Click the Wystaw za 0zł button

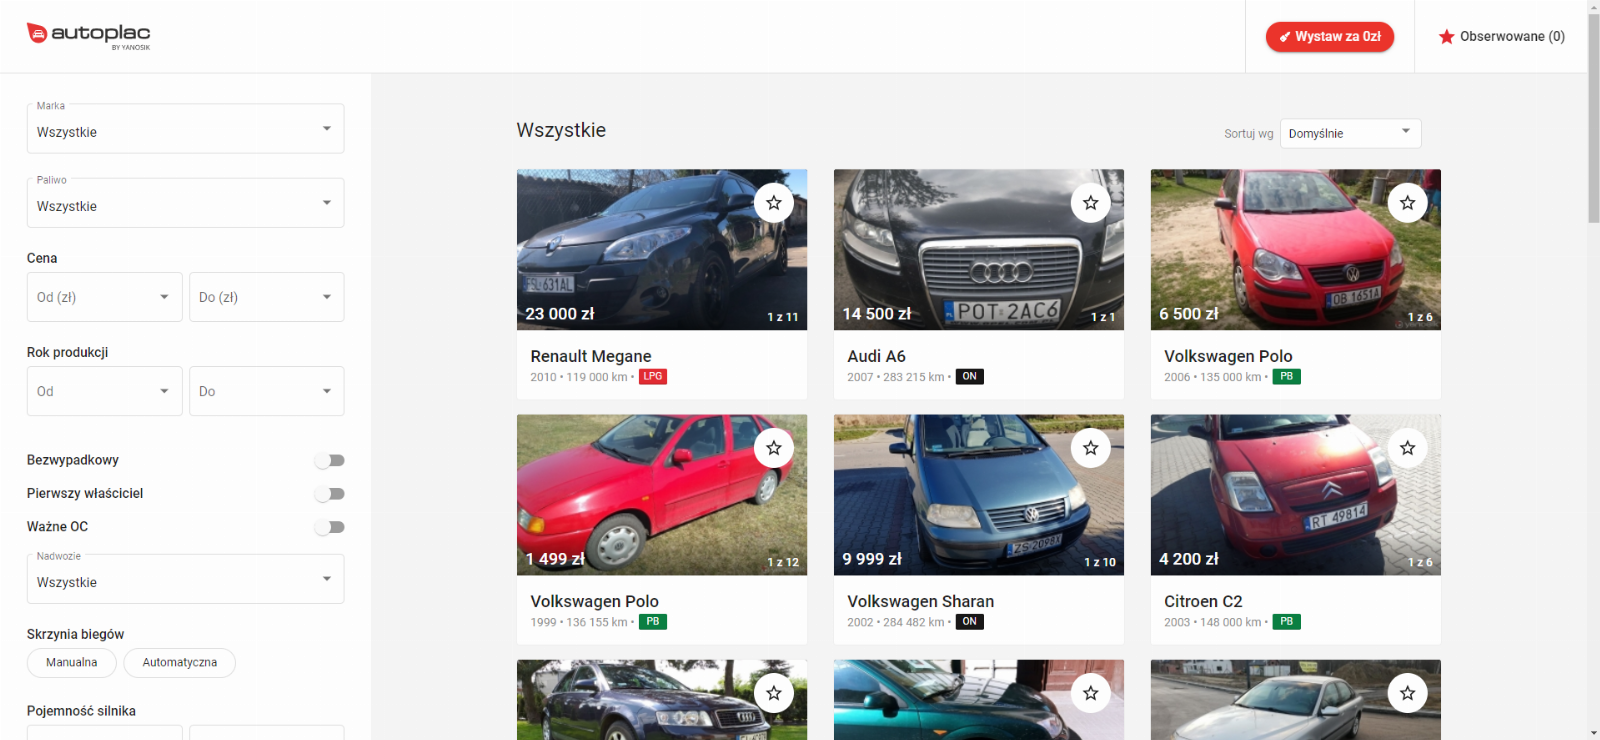coord(1329,37)
